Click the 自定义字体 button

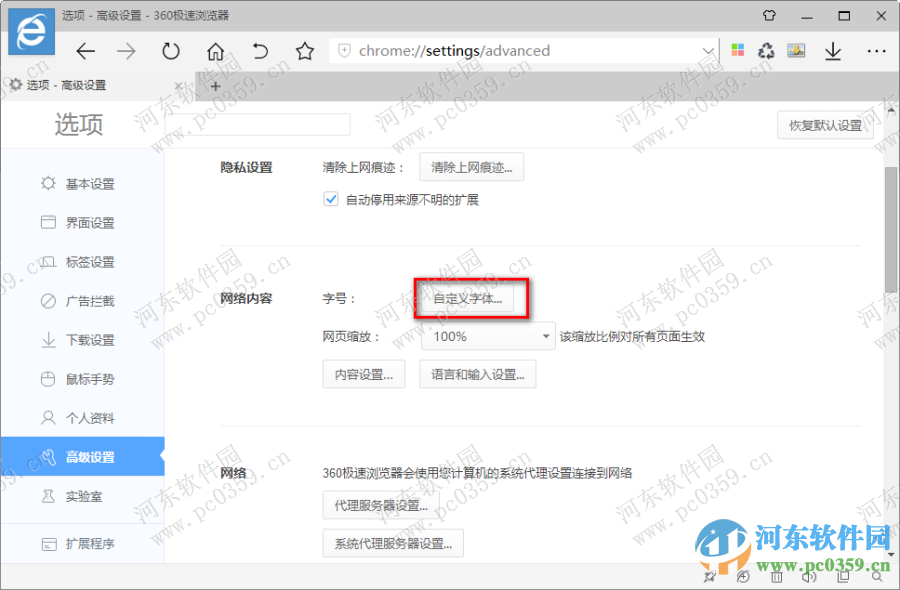pyautogui.click(x=471, y=297)
